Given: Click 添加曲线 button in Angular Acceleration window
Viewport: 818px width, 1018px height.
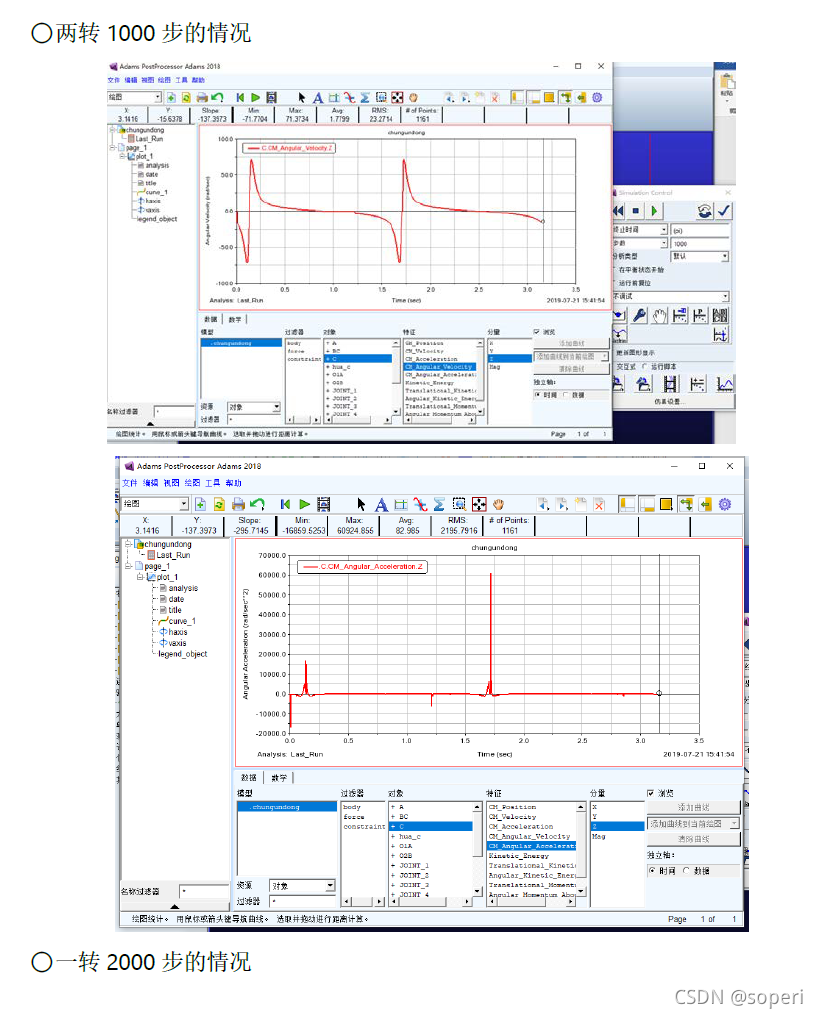Looking at the screenshot, I should point(693,807).
